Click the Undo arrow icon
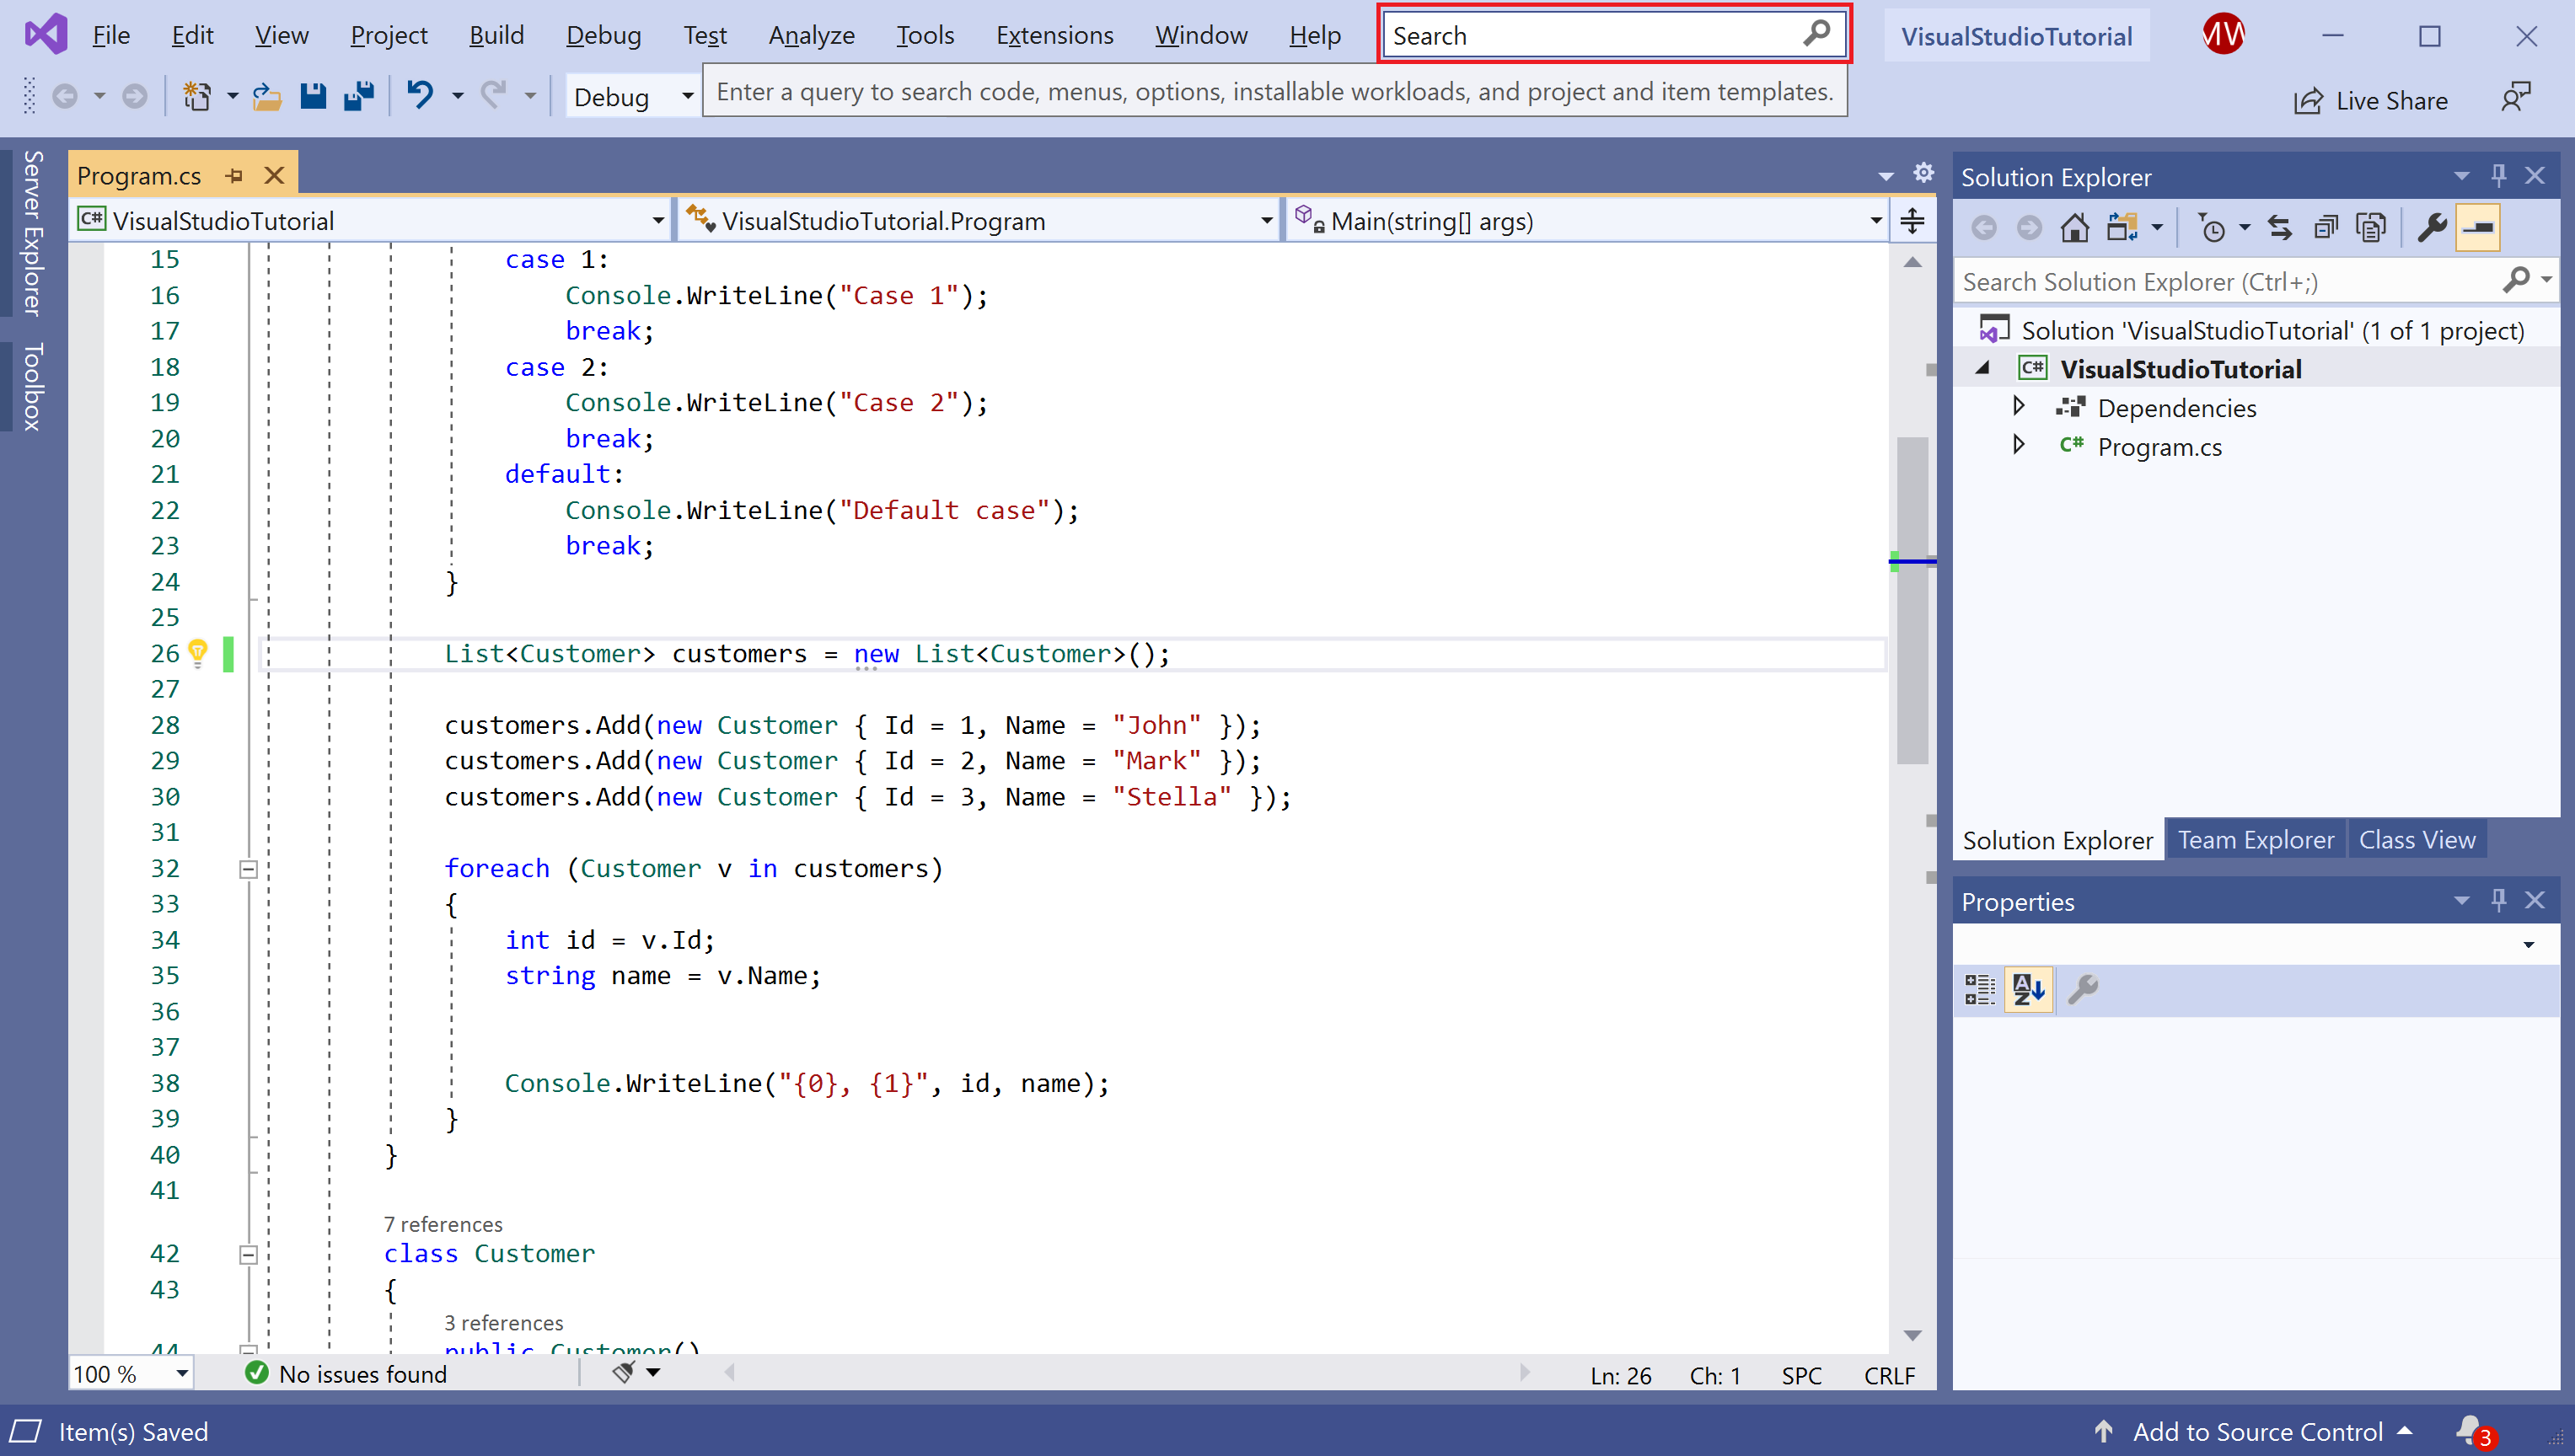The image size is (2575, 1456). [x=420, y=97]
